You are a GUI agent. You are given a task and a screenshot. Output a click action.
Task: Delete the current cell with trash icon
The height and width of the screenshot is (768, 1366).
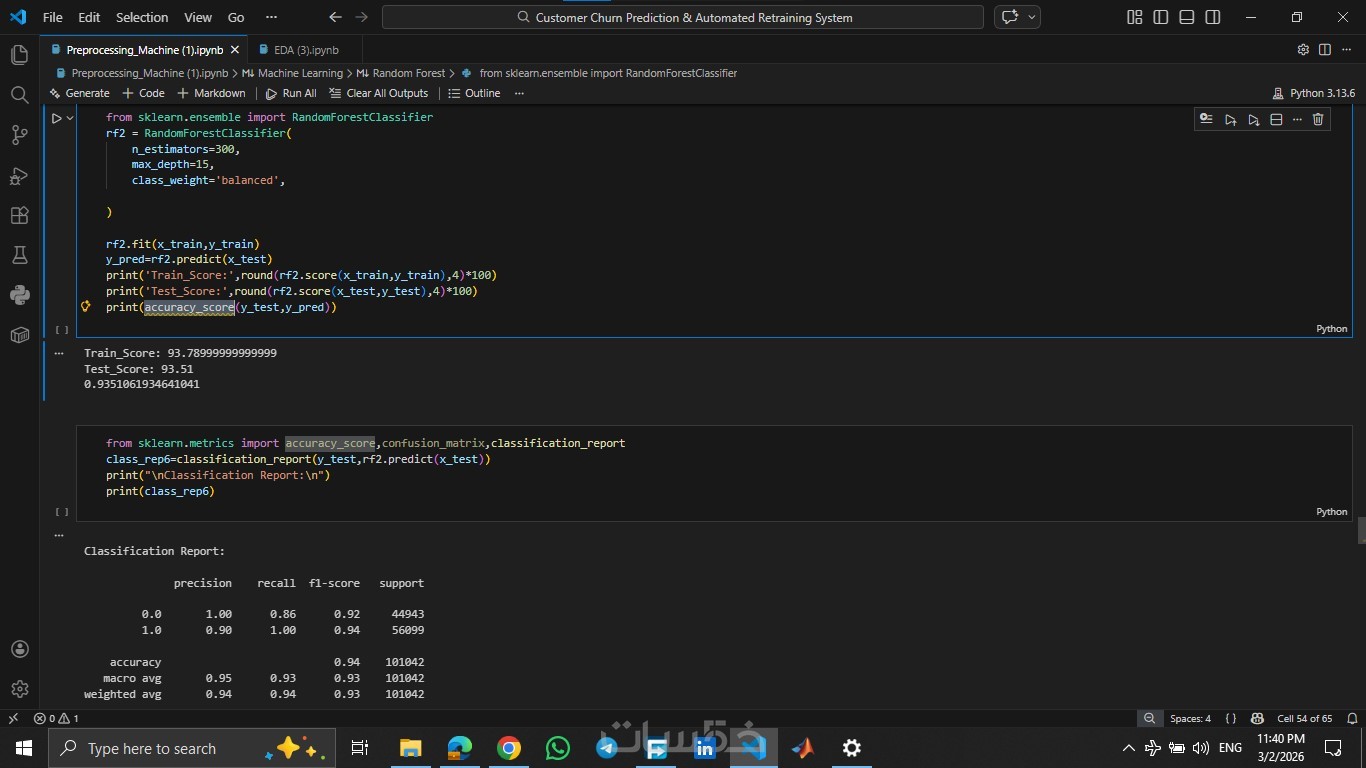(1318, 120)
